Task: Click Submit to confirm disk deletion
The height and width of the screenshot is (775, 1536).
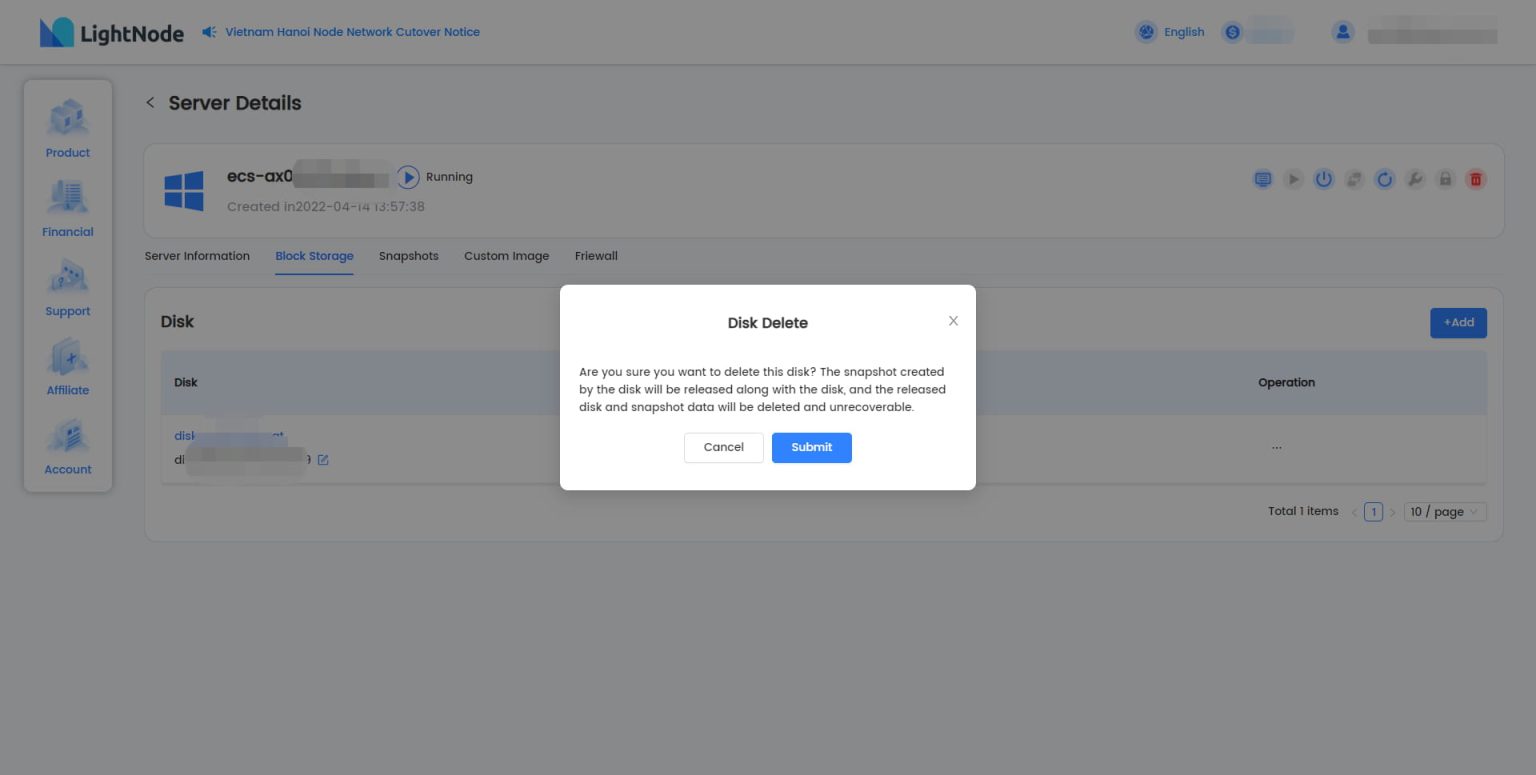Action: (x=811, y=447)
